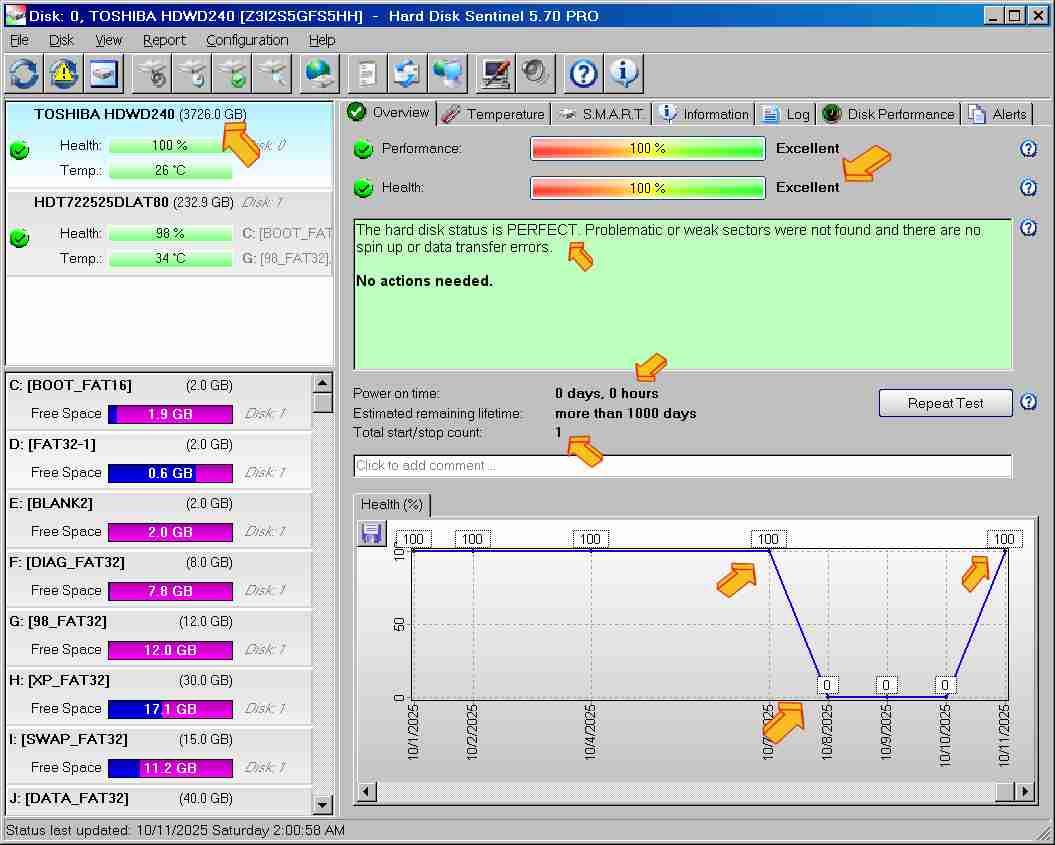This screenshot has height=845, width=1055.
Task: Click the speaker sound toolbar icon
Action: click(535, 74)
